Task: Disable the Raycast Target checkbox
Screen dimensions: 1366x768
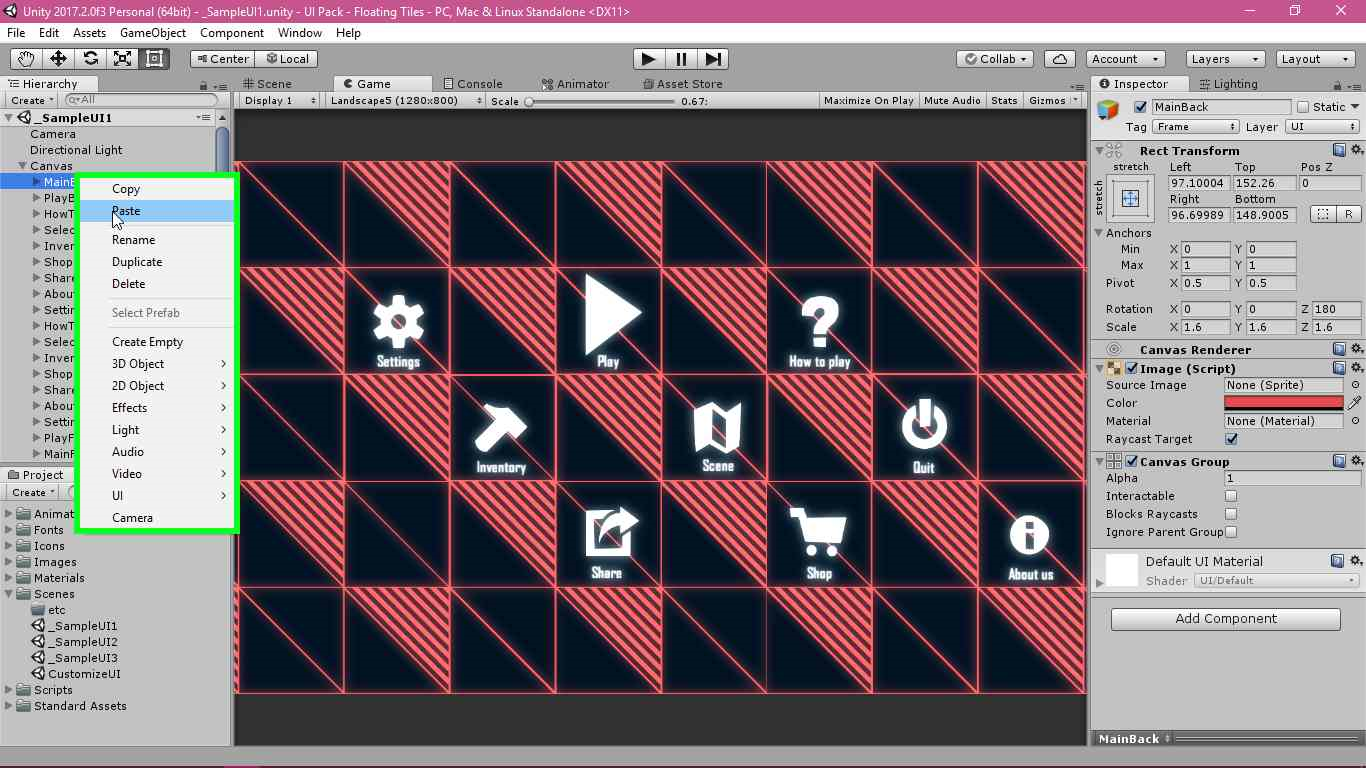Action: pyautogui.click(x=1231, y=439)
